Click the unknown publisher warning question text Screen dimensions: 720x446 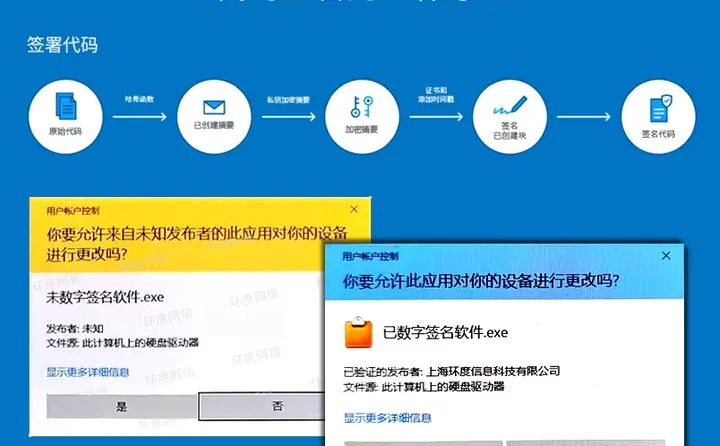point(197,243)
